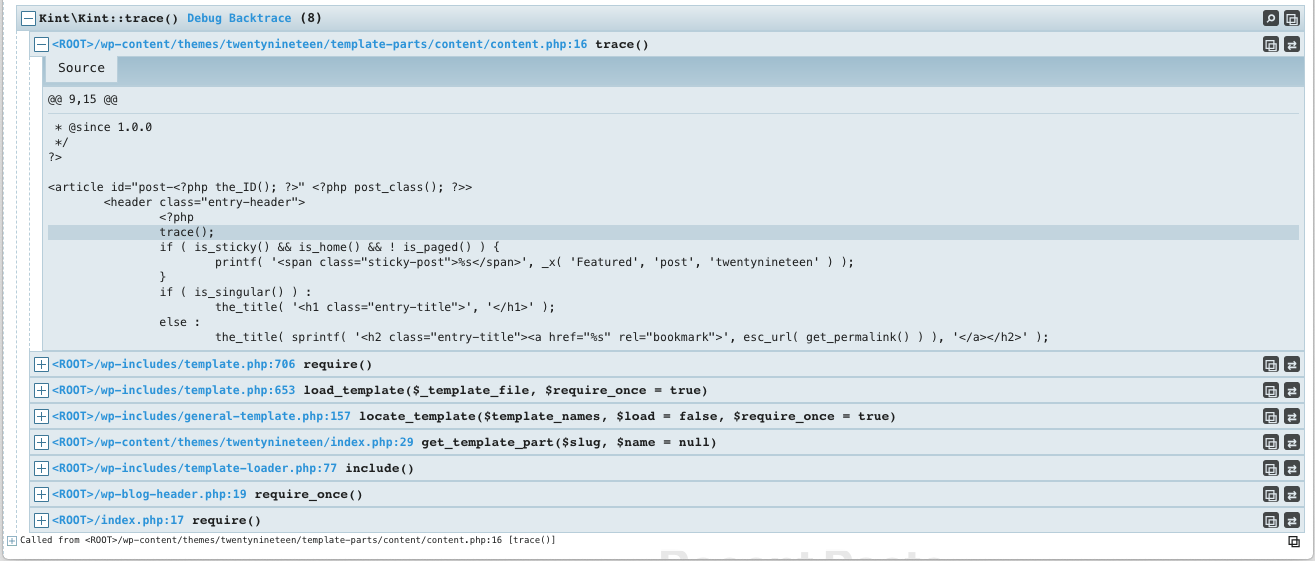Open load_template frame in new window
The width and height of the screenshot is (1315, 561).
pyautogui.click(x=1270, y=390)
